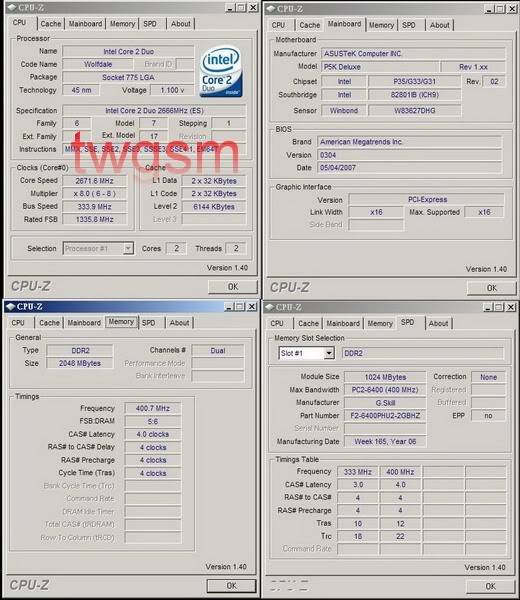Click OK in the SPD window
The image size is (520, 600).
pyautogui.click(x=491, y=586)
